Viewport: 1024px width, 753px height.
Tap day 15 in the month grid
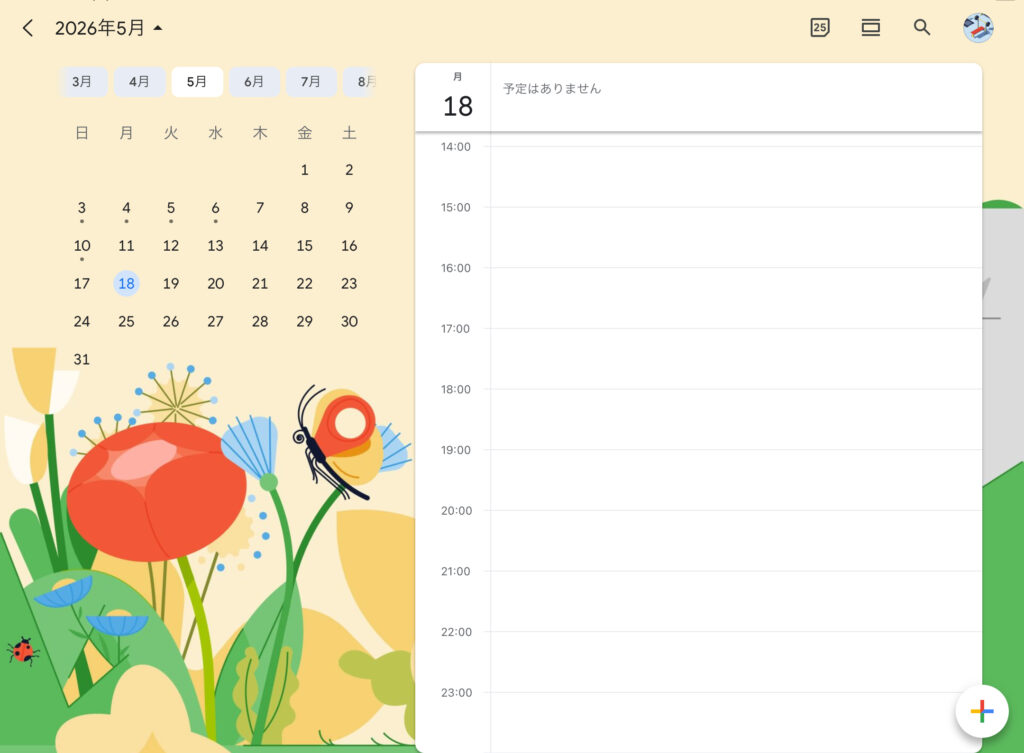point(304,246)
